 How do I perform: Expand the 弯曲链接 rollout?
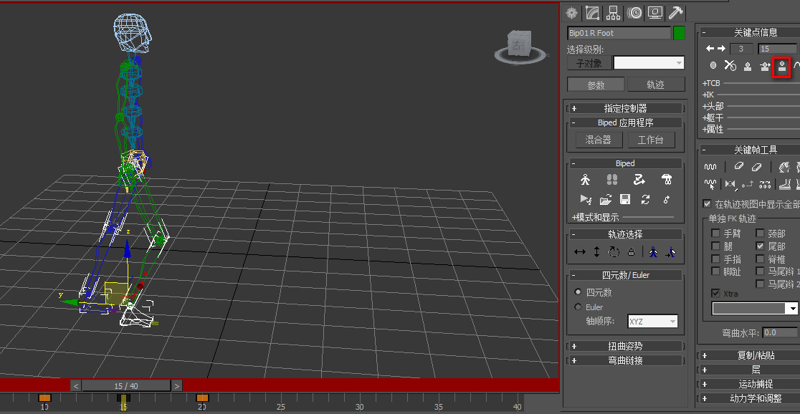pyautogui.click(x=625, y=361)
